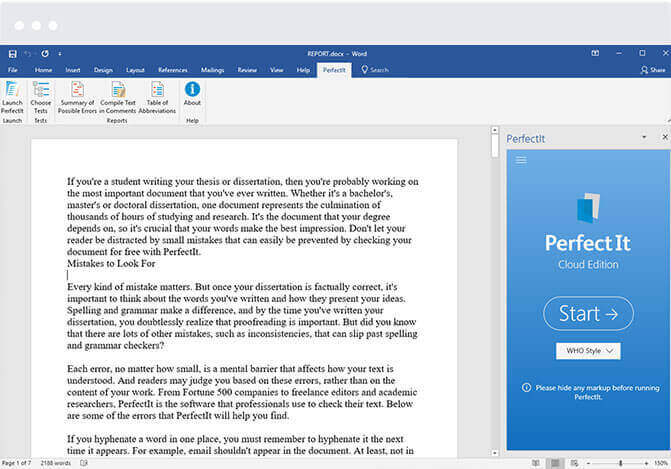Toggle Ribbon Display Options icon

(x=595, y=53)
